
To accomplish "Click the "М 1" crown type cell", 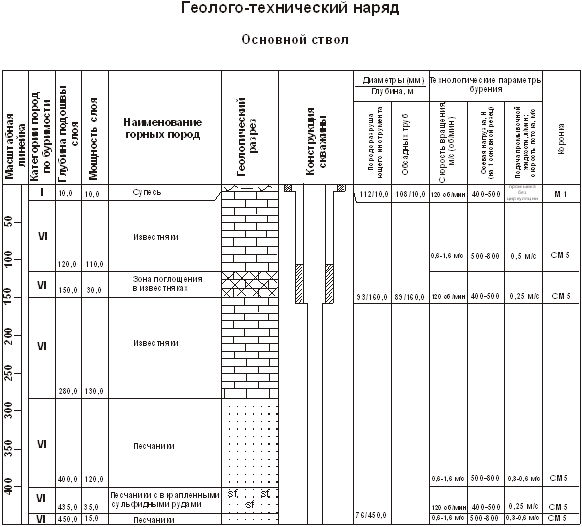I will click(560, 194).
